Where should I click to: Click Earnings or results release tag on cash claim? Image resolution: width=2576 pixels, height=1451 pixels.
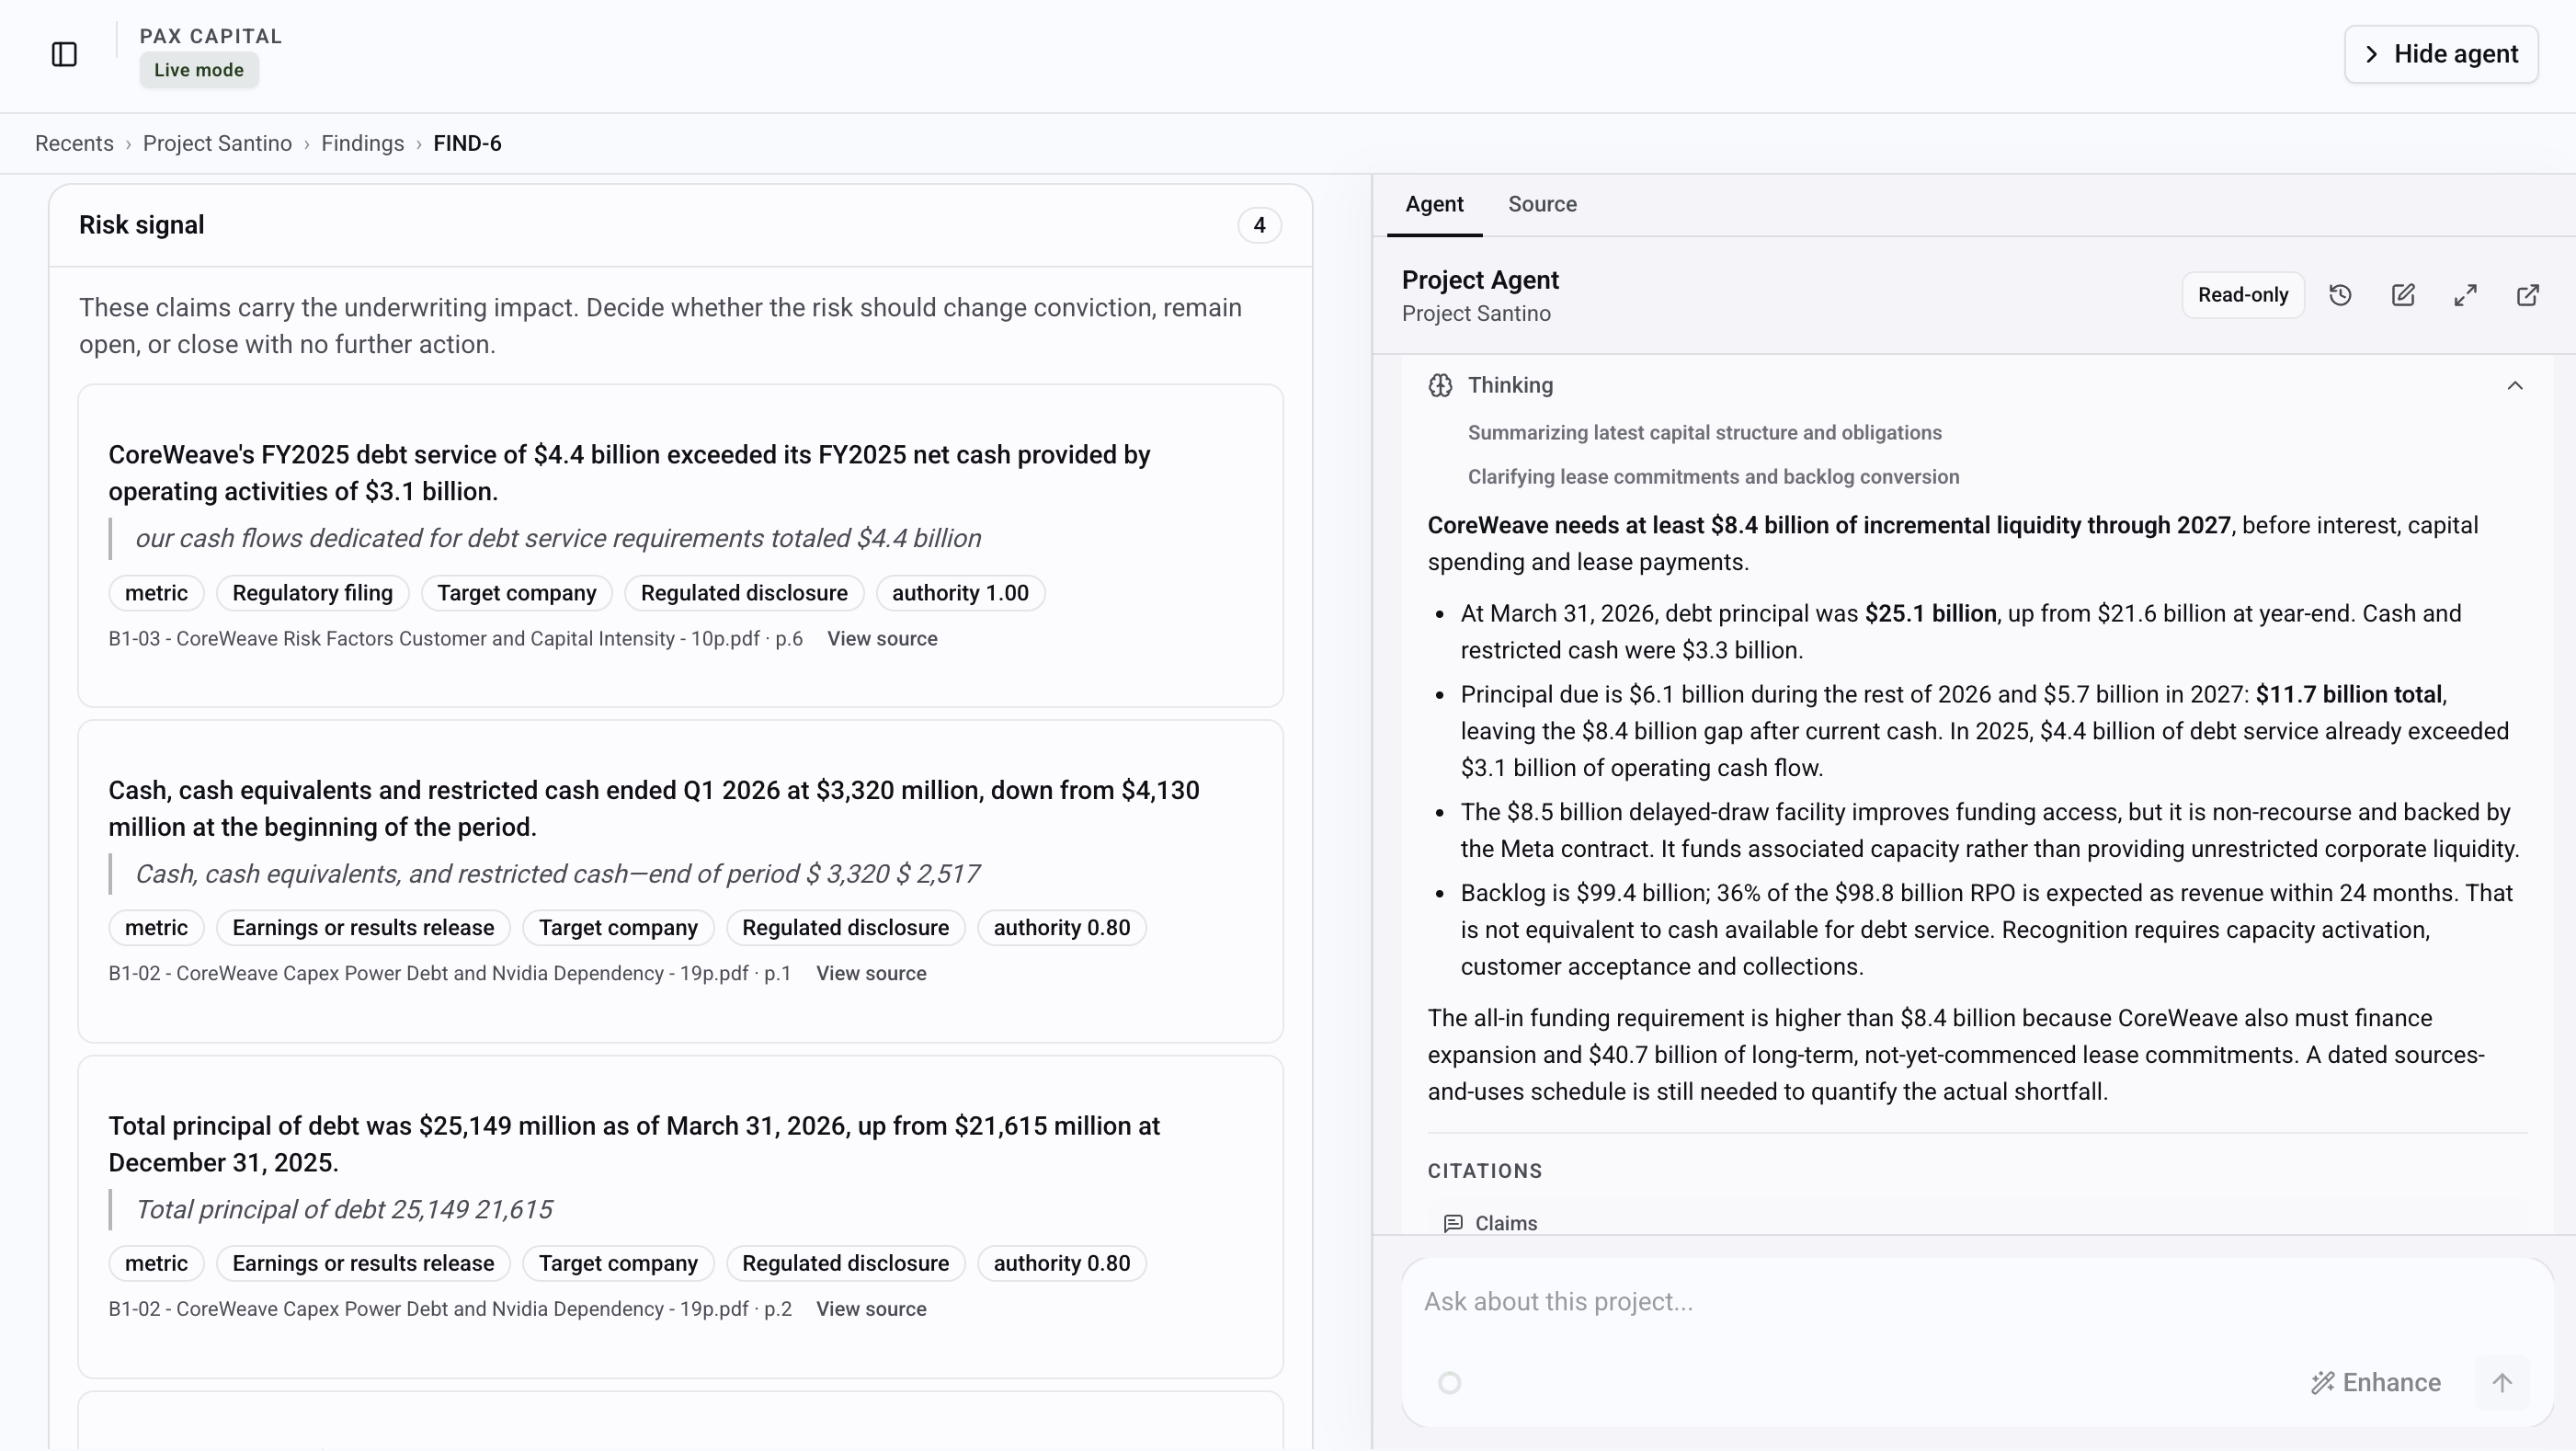[x=363, y=928]
